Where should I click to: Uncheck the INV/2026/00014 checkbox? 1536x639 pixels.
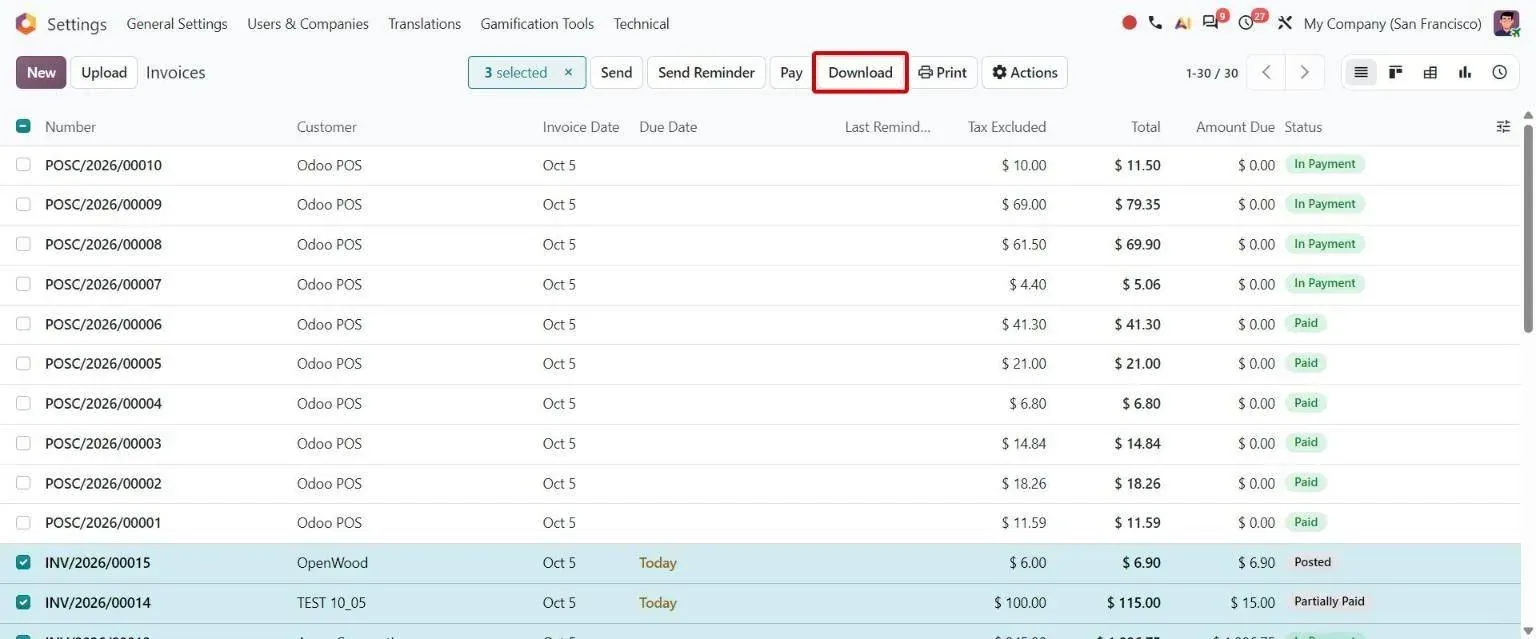pyautogui.click(x=23, y=603)
